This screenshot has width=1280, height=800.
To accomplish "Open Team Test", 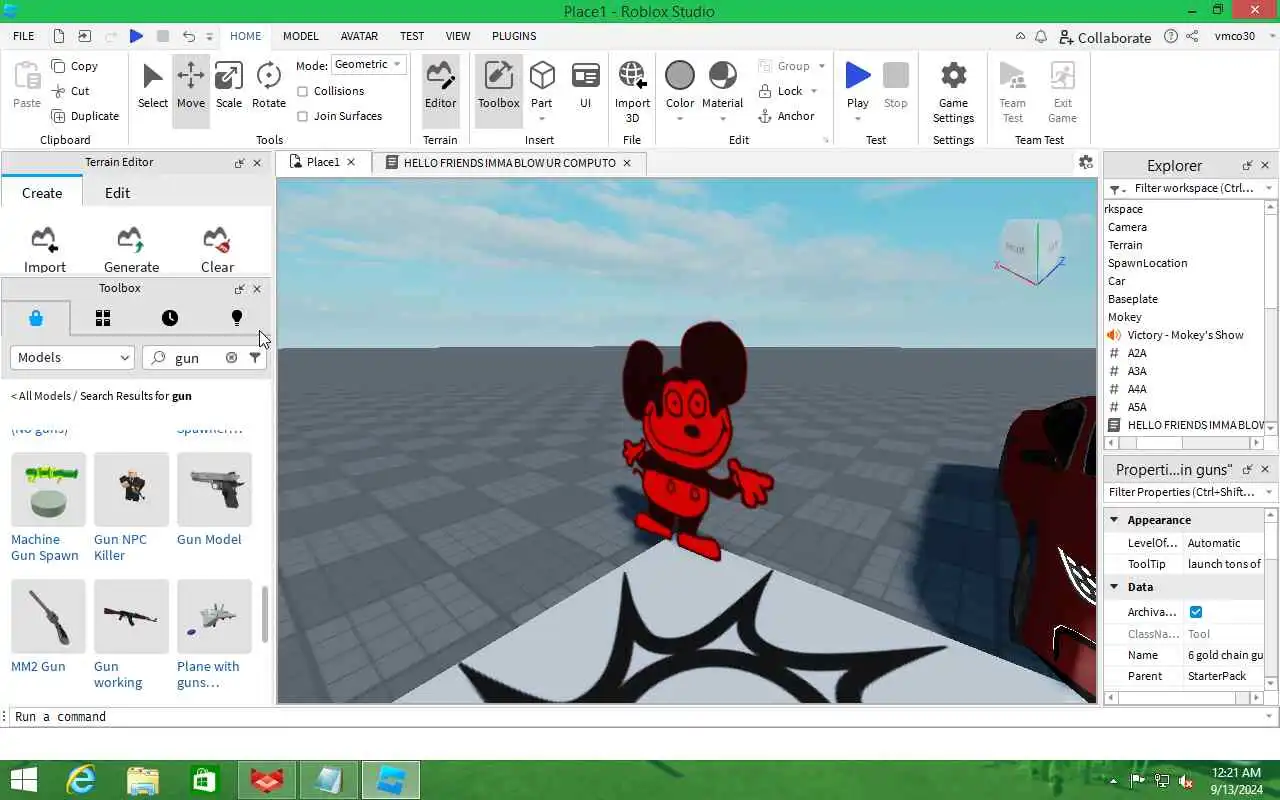I will (1012, 92).
